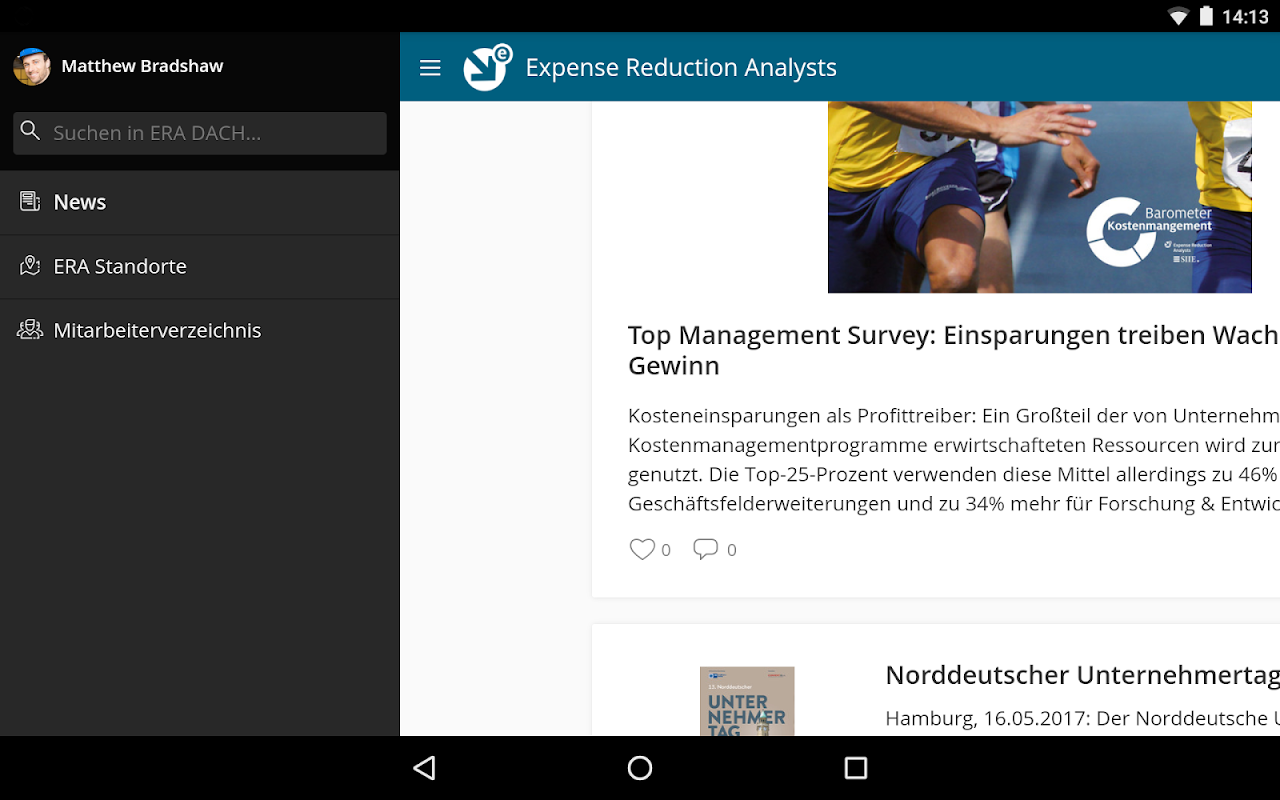
Task: Click the ERA Standorte map icon
Action: (30, 266)
